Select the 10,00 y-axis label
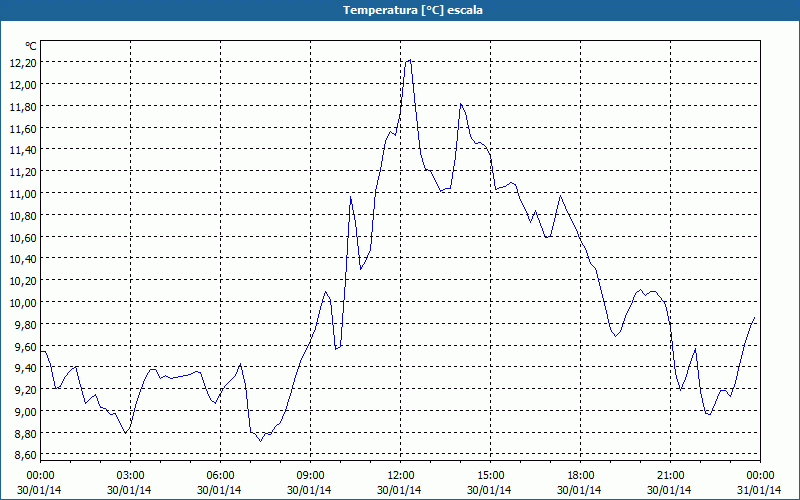This screenshot has height=500, width=800. (x=23, y=303)
